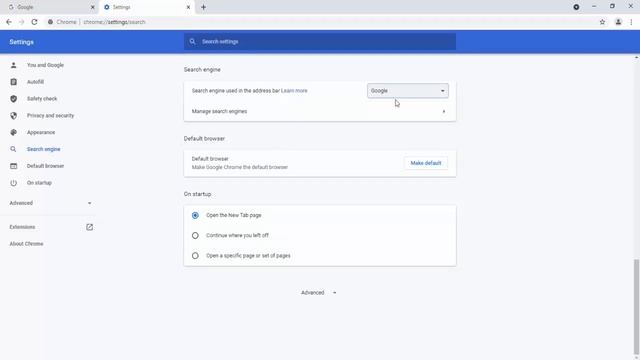640x360 pixels.
Task: Select Continue where you left off
Action: click(195, 236)
